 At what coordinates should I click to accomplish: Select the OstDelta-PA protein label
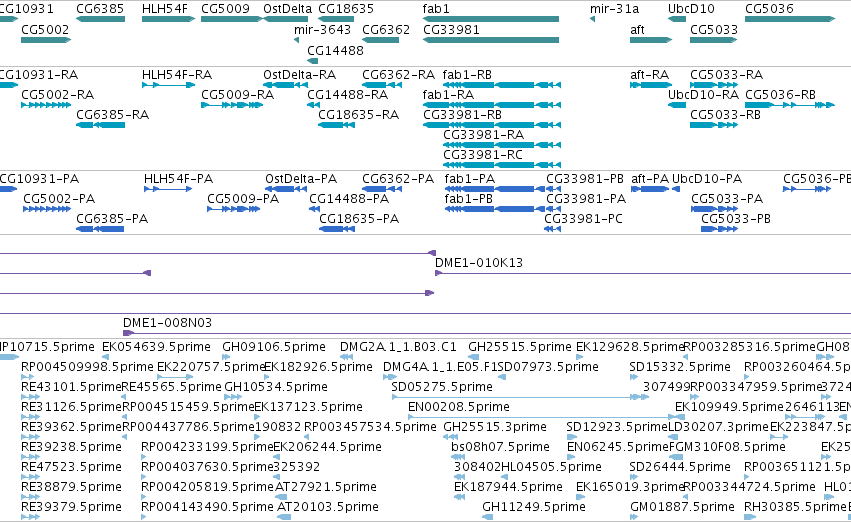pyautogui.click(x=301, y=179)
